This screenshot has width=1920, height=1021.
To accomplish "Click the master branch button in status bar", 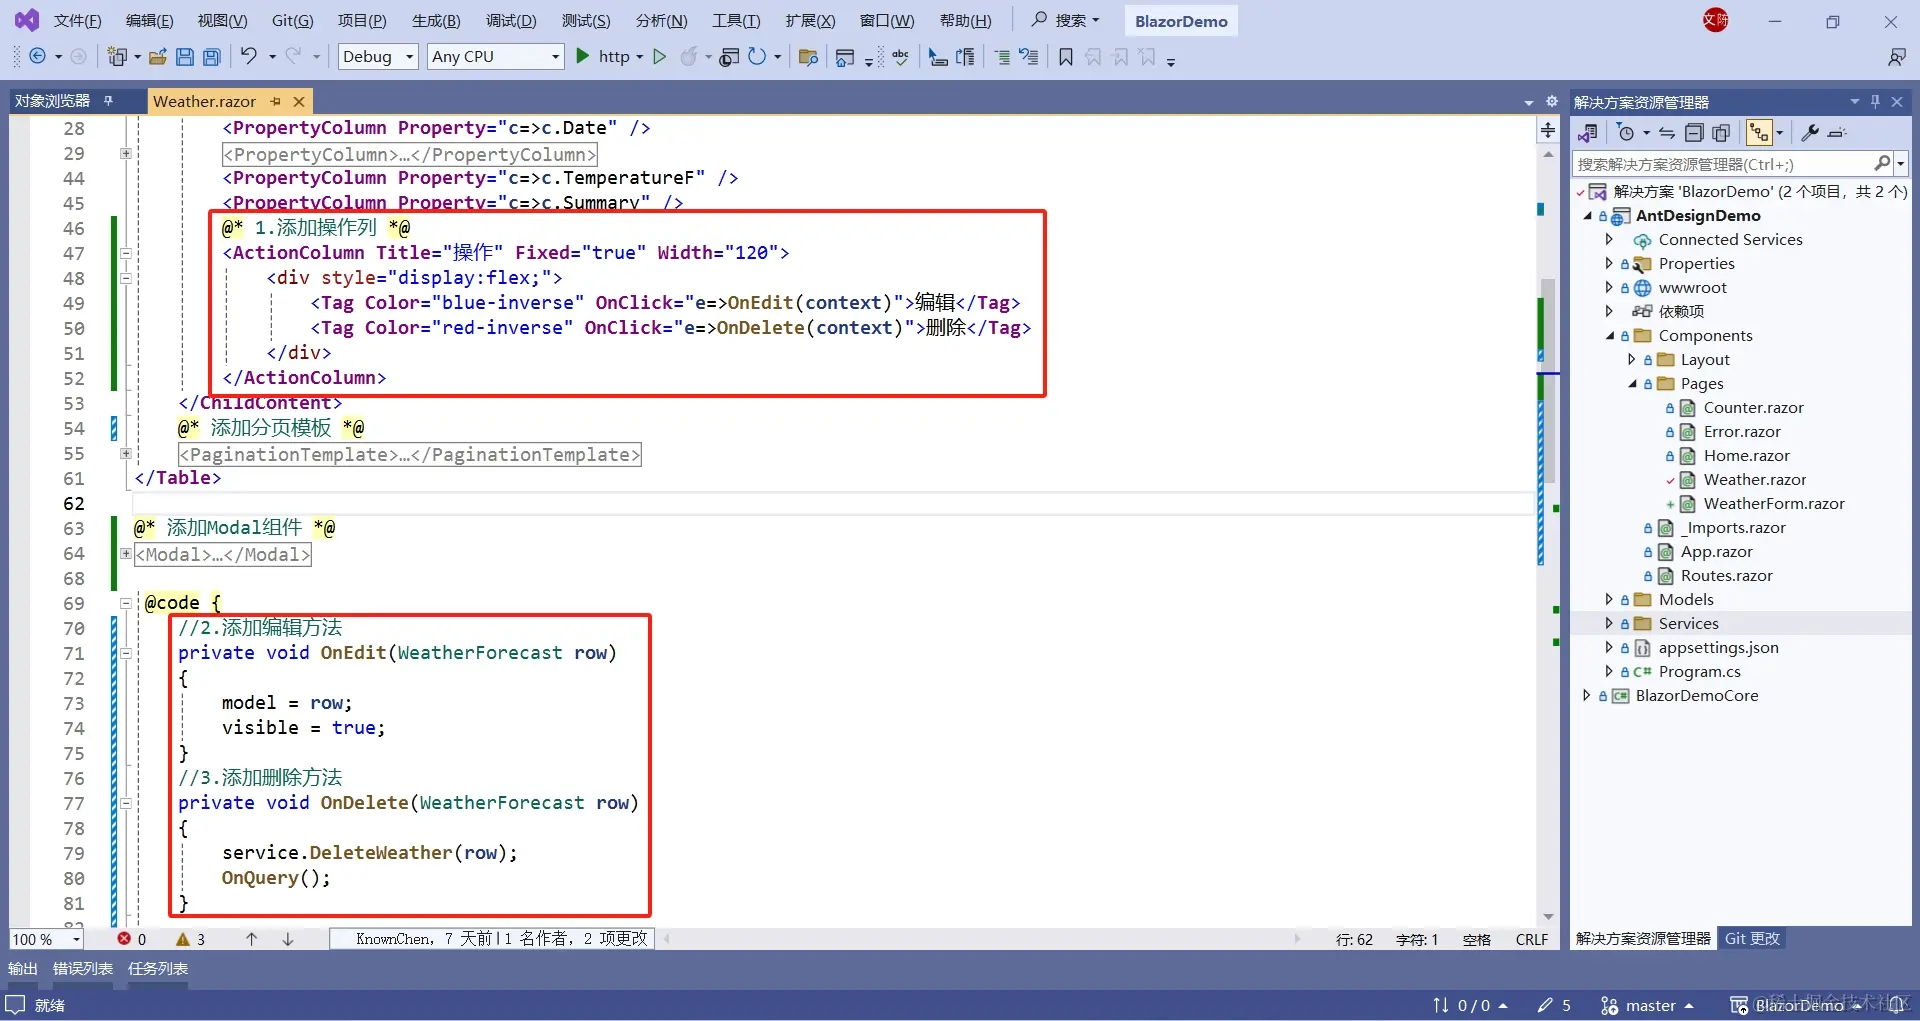I will 1647,1005.
